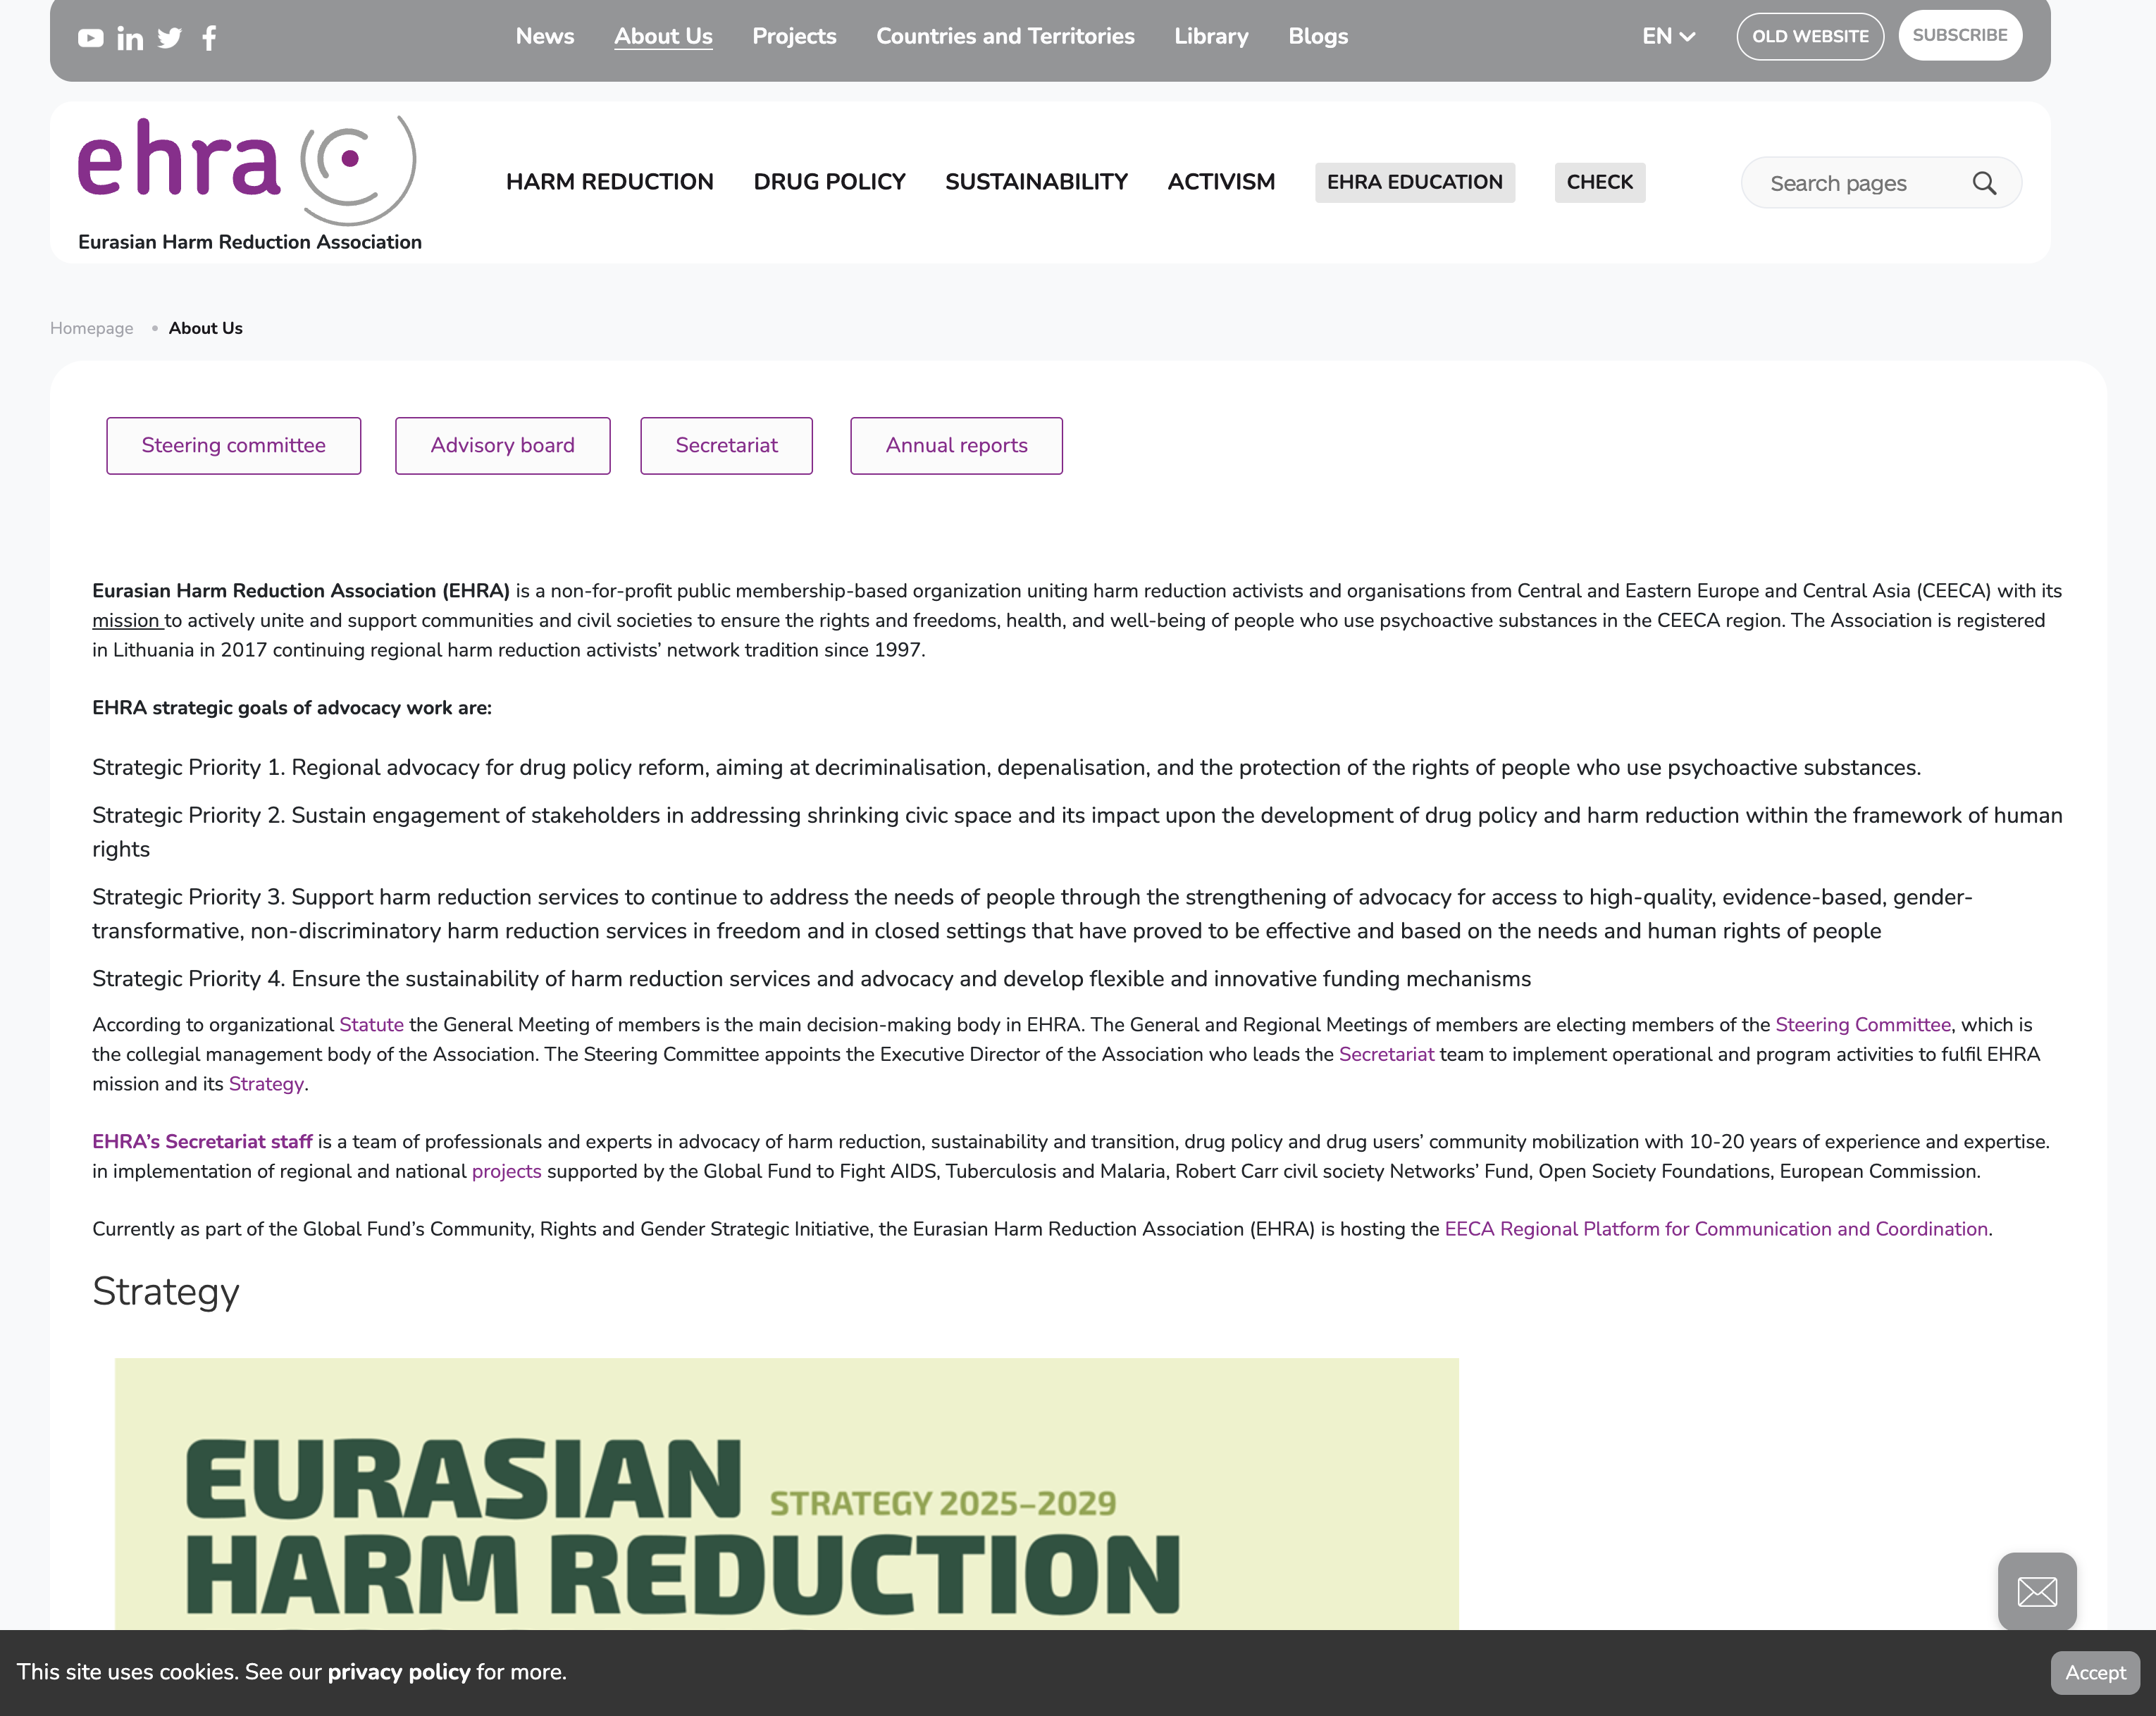Open the YouTube social icon

[x=91, y=38]
